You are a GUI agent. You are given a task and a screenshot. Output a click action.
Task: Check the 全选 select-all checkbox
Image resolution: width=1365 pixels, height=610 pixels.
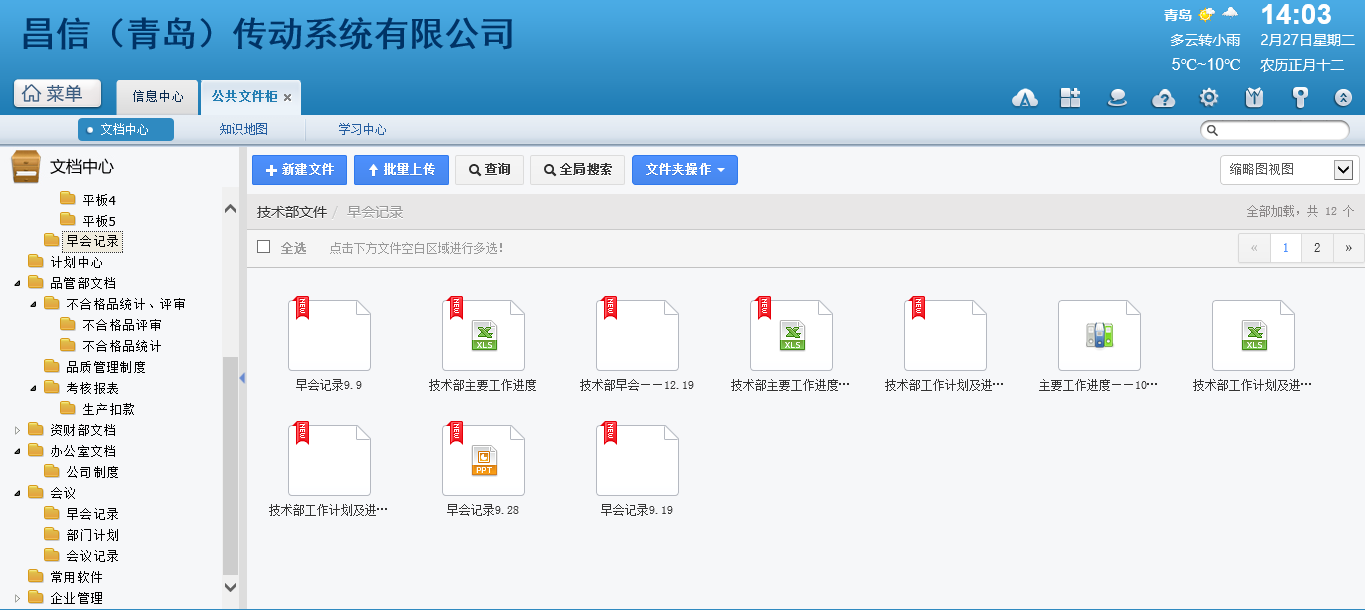point(264,247)
